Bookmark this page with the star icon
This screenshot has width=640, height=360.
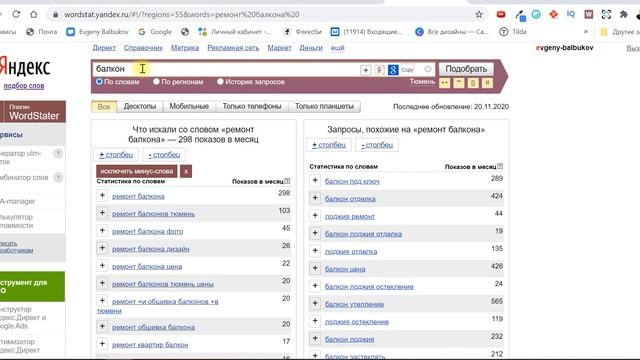479,14
